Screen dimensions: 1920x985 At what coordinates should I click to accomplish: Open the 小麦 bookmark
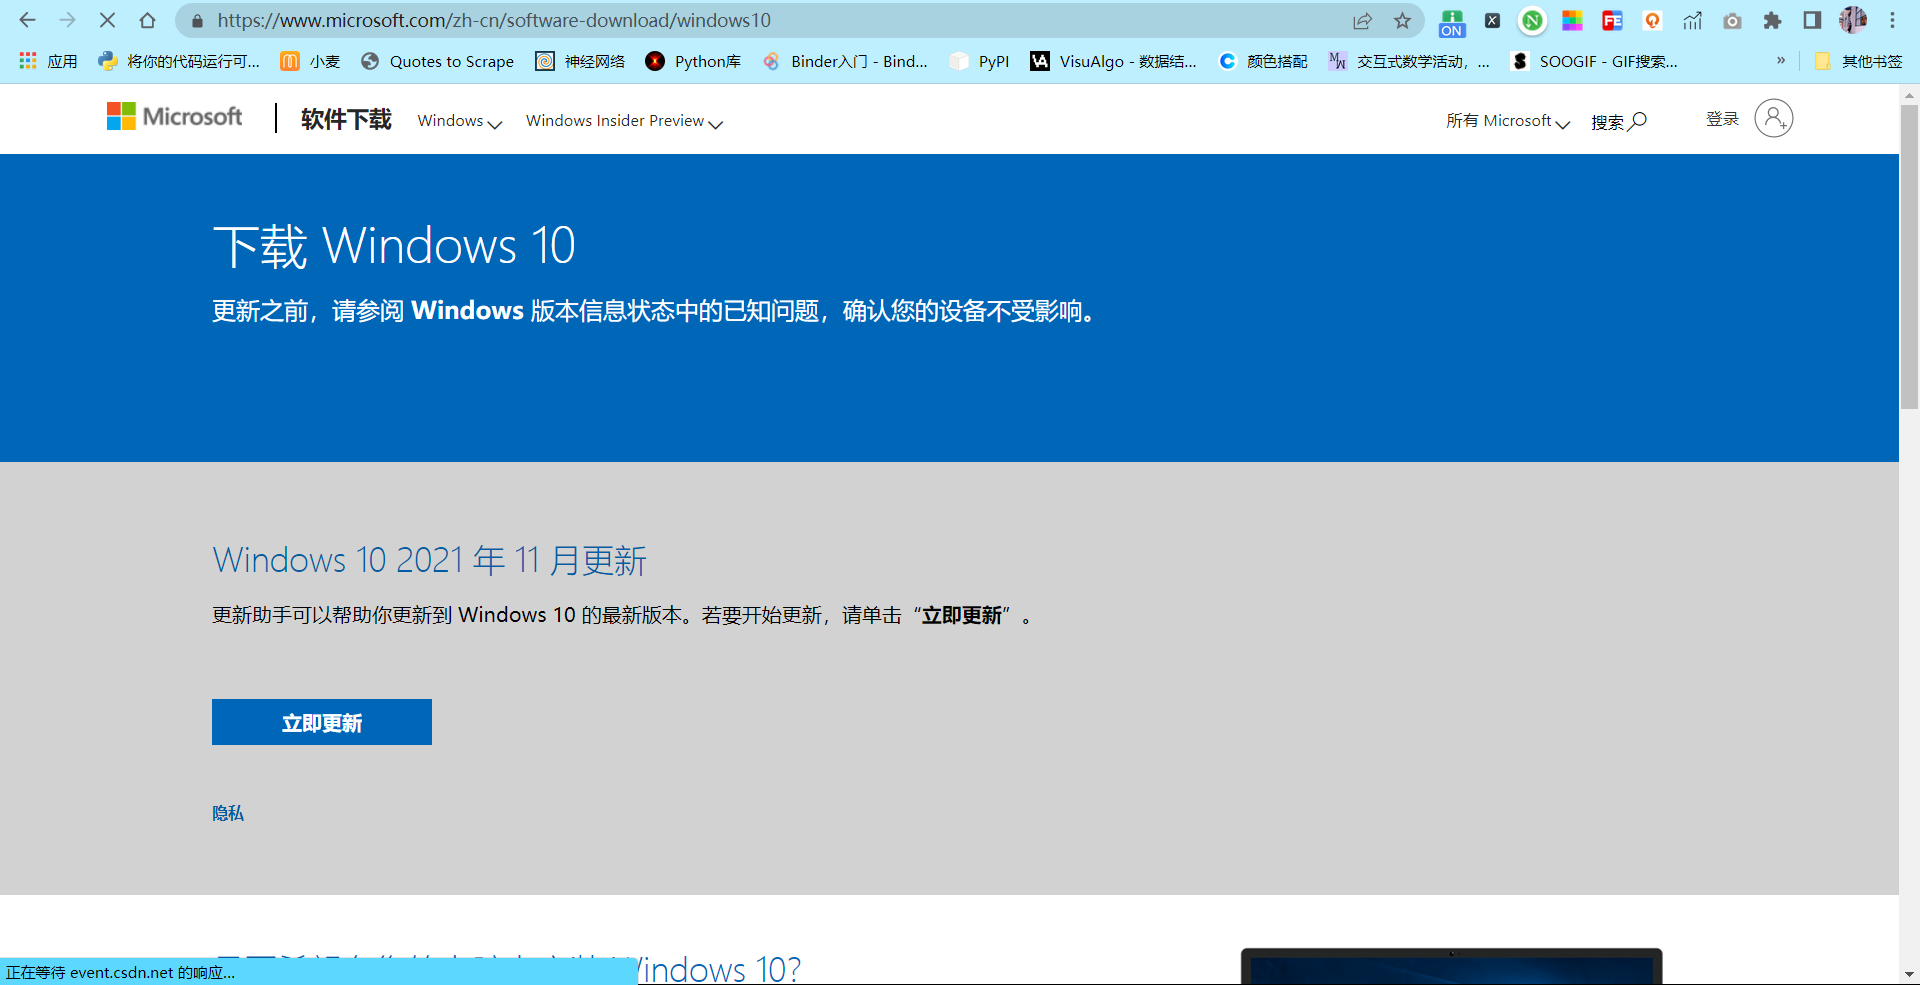coord(310,61)
